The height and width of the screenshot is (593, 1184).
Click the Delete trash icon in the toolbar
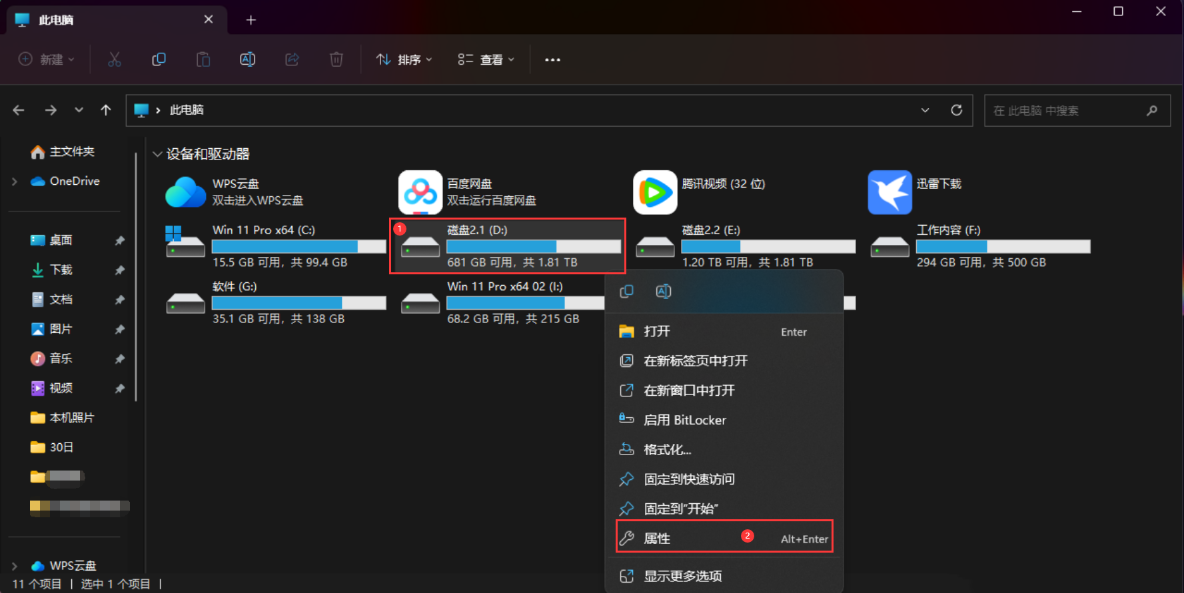[x=336, y=59]
